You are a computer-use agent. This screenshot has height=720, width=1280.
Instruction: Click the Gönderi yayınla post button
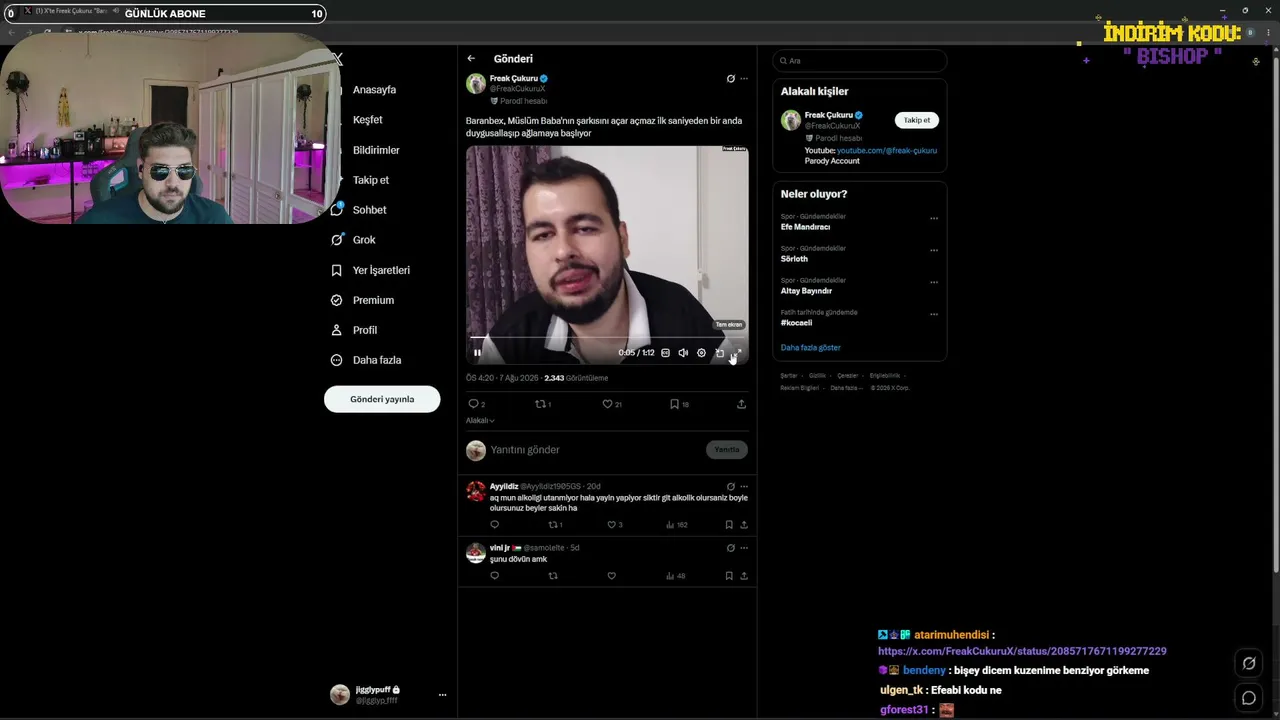coord(382,399)
